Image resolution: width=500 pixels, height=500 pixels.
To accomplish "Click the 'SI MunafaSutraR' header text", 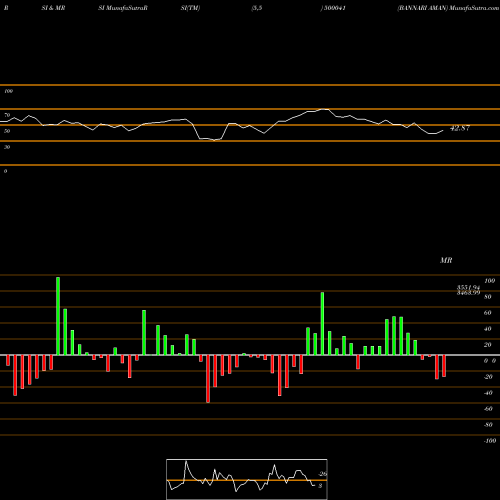I will [123, 8].
